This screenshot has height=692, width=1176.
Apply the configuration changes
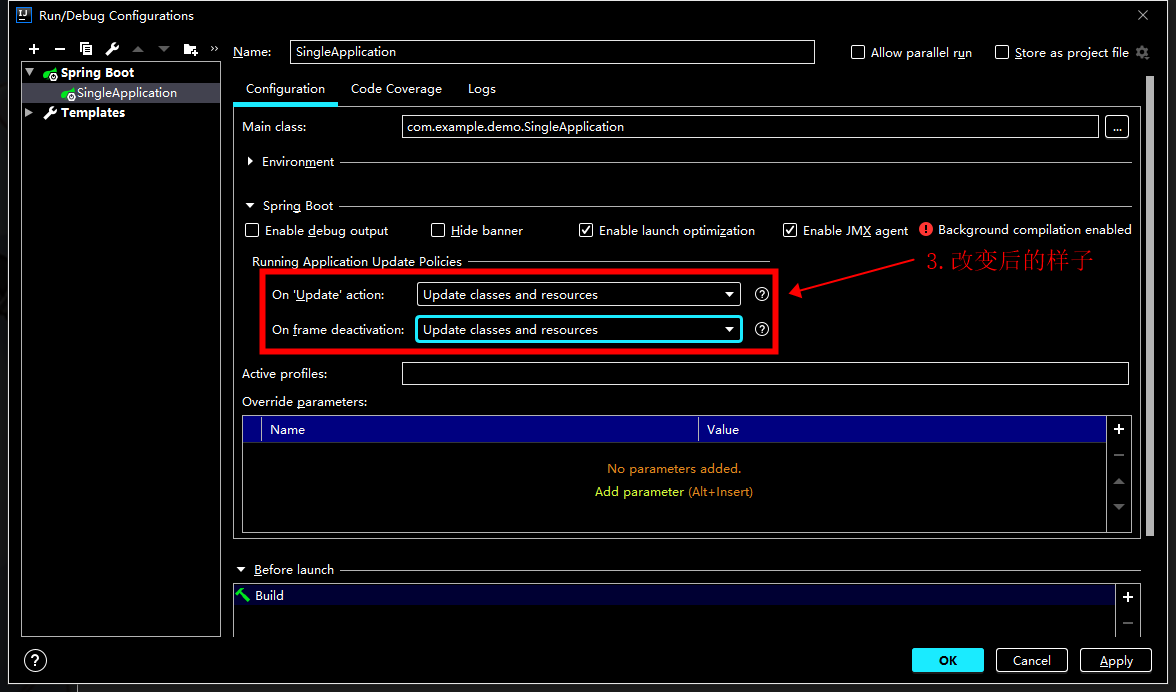pos(1116,661)
